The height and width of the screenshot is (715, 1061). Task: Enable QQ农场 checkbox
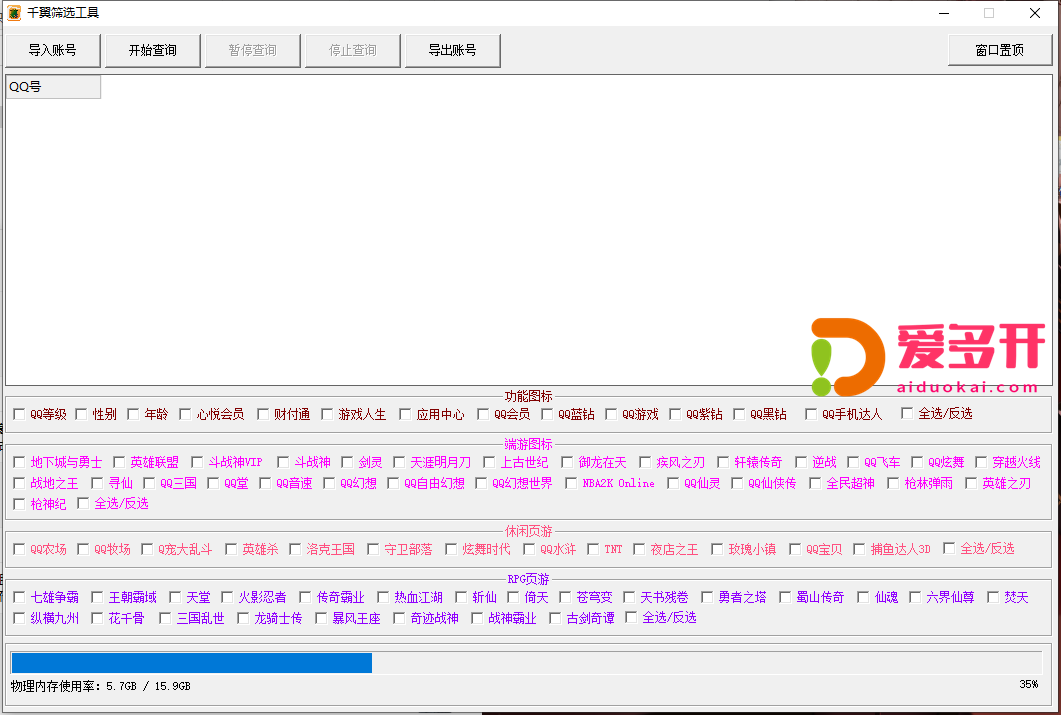tap(20, 549)
